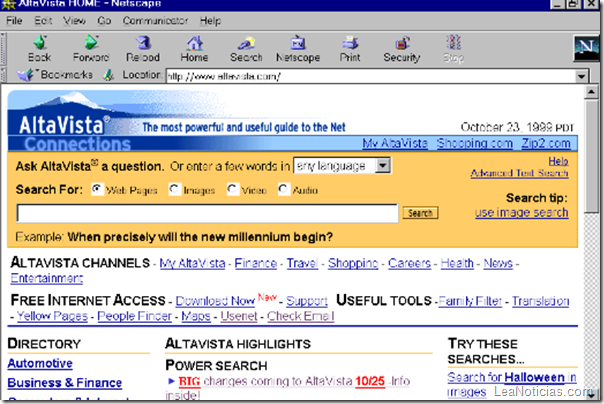Open News channel link
Screen dimensions: 604x404
(498, 263)
